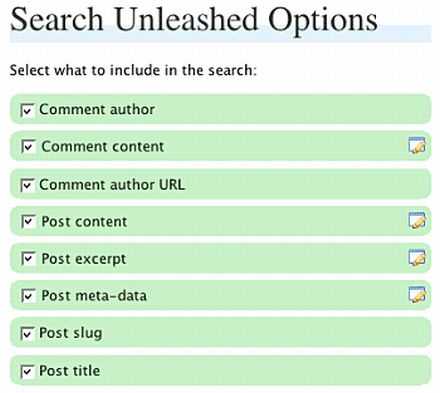Click the Comment author URL label
The width and height of the screenshot is (440, 393).
(112, 184)
